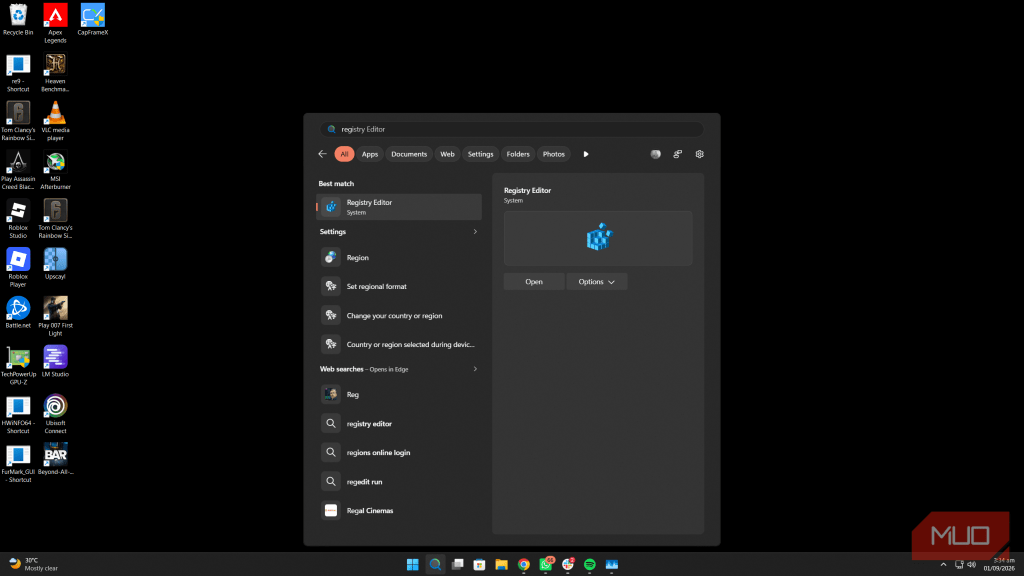Open Task View on the taskbar
Viewport: 1024px width, 576px height.
click(457, 564)
